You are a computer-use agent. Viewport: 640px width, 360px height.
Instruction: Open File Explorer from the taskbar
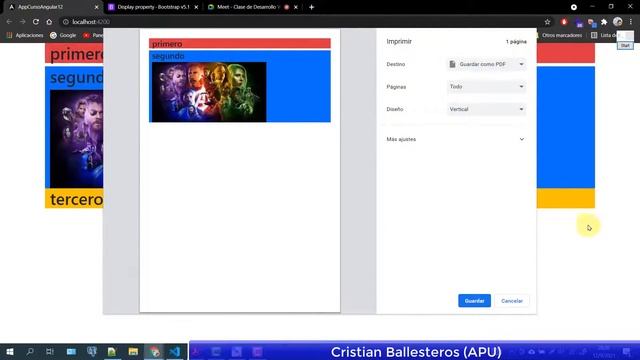click(x=133, y=351)
